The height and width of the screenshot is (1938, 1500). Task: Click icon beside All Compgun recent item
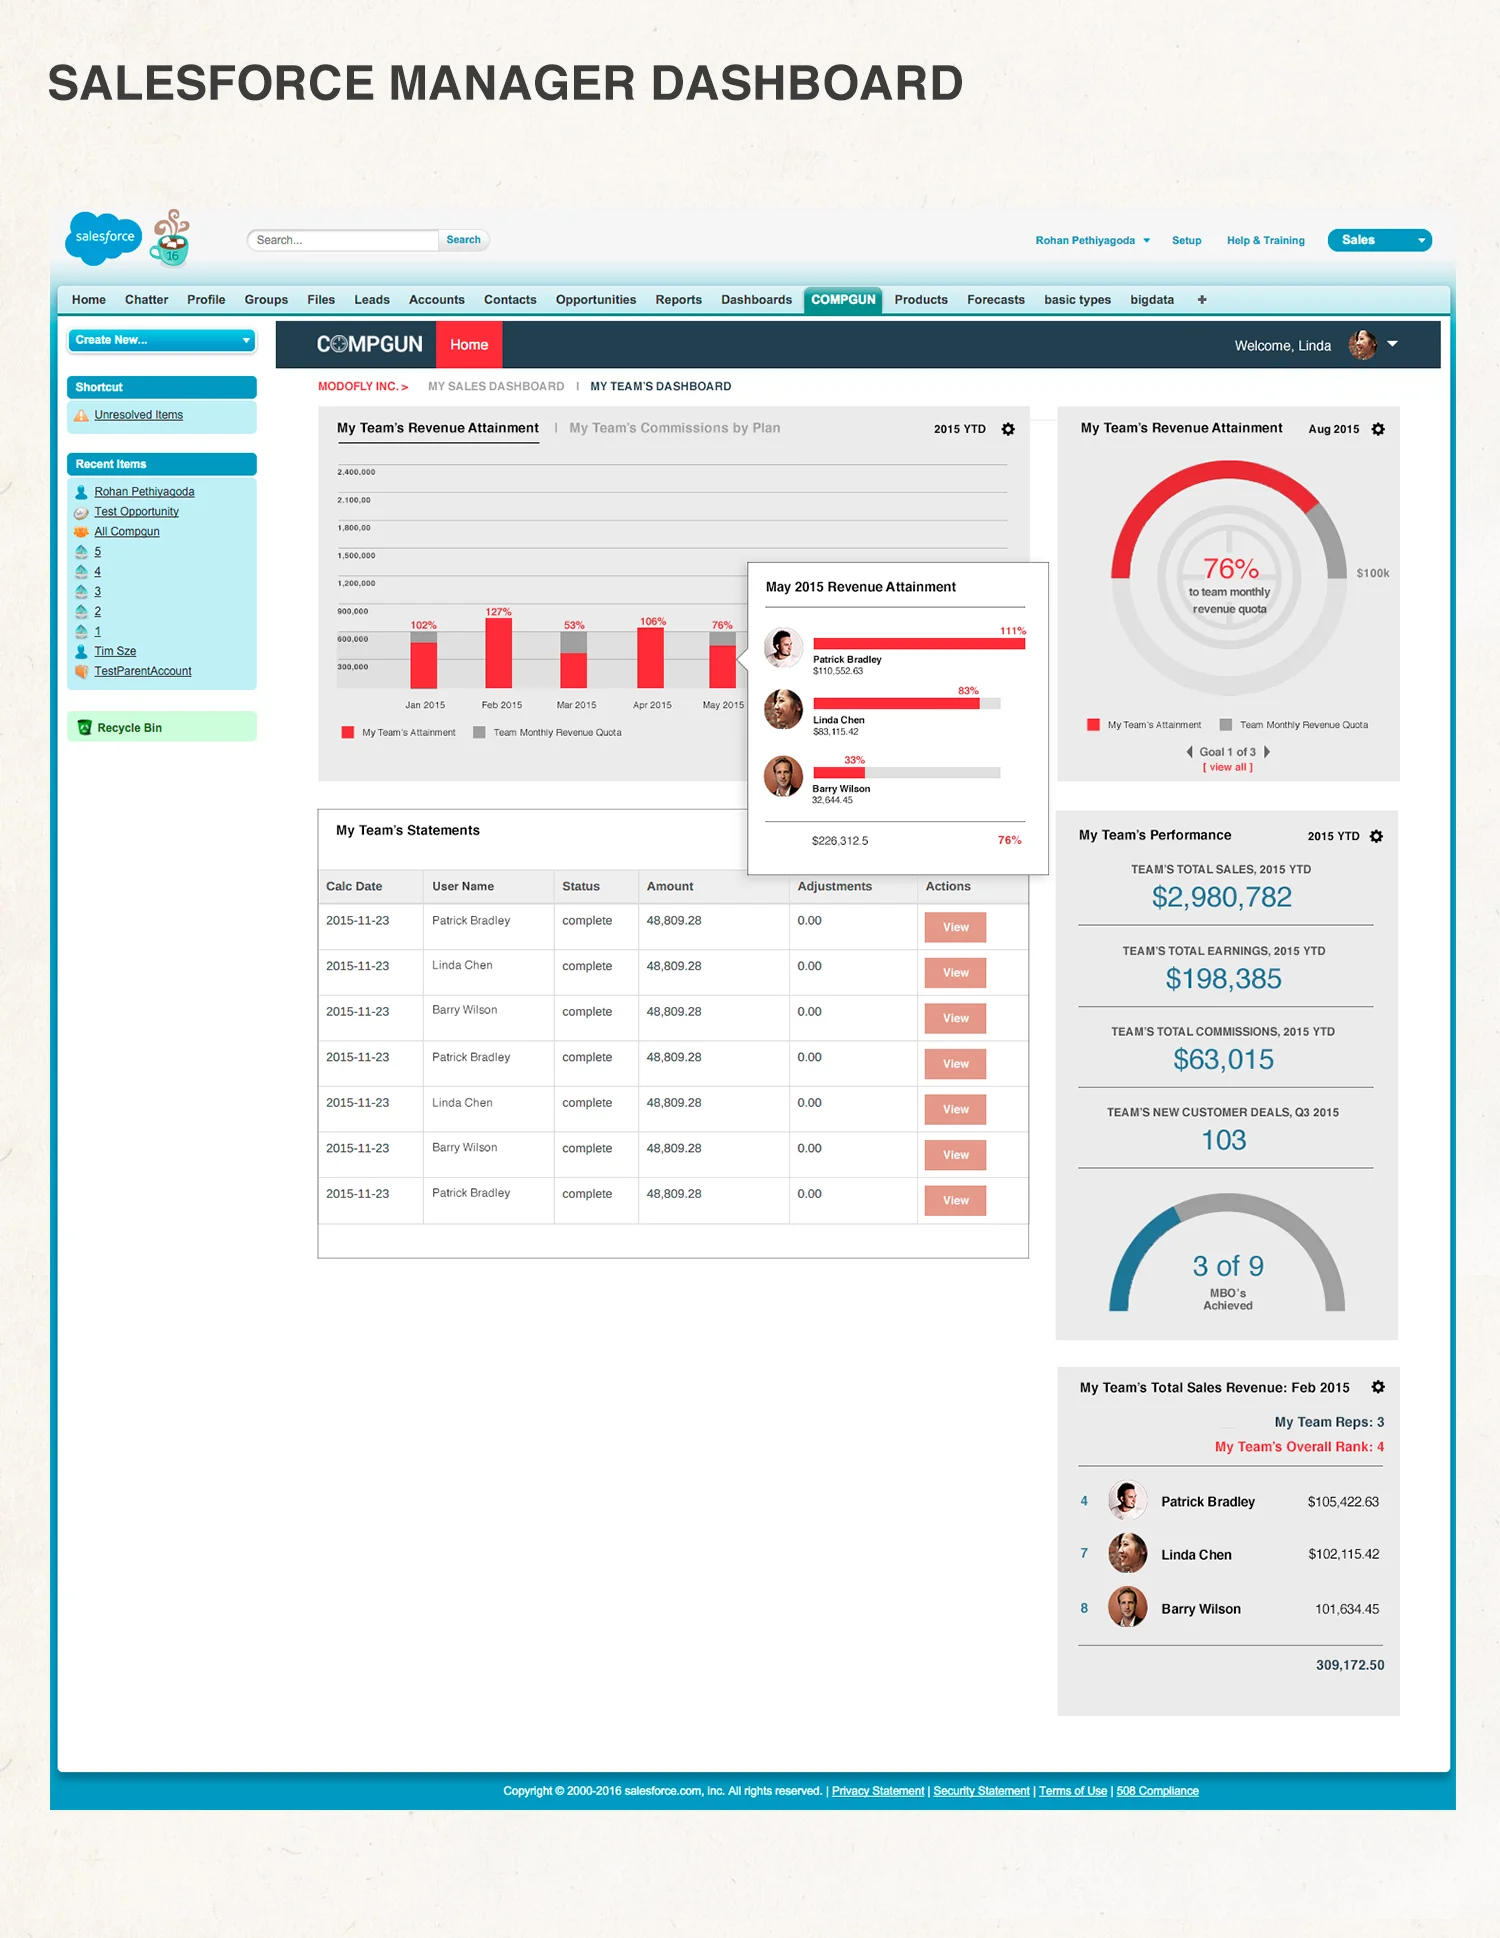(x=82, y=532)
